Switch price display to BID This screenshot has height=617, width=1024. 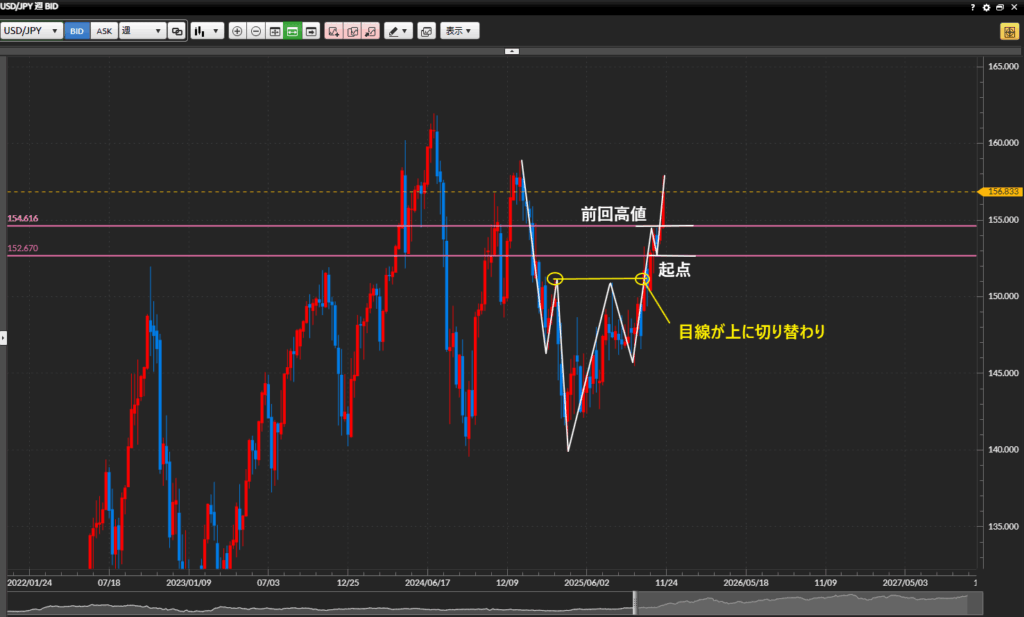click(77, 31)
